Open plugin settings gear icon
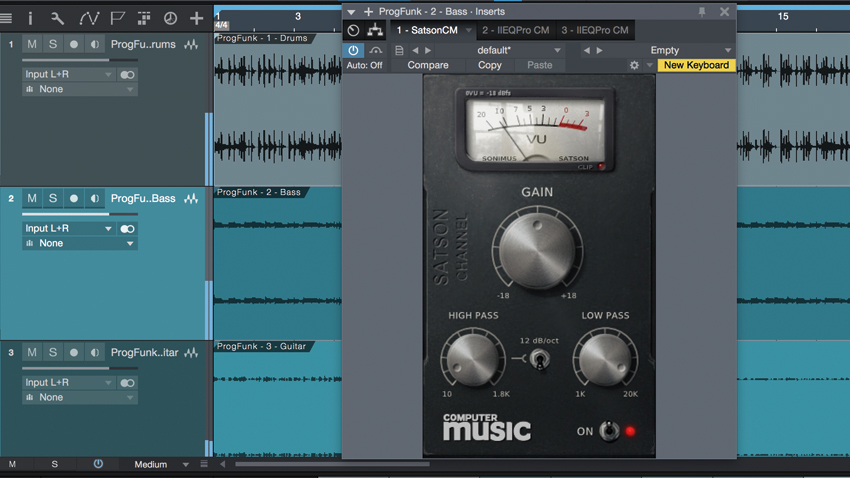Image resolution: width=850 pixels, height=478 pixels. (x=634, y=65)
